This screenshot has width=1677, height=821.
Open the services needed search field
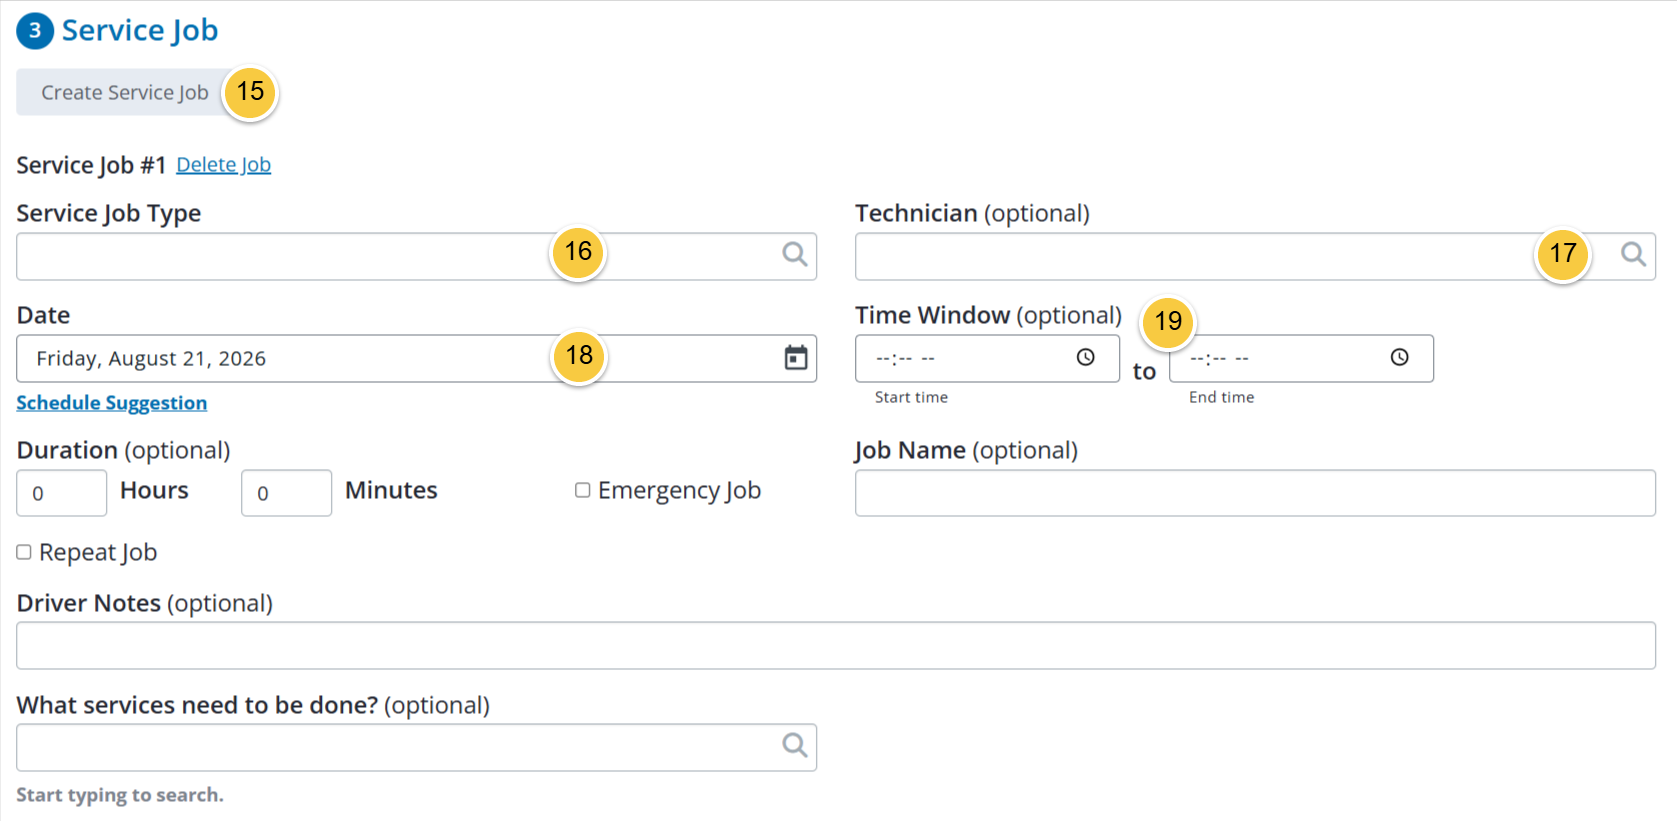pyautogui.click(x=416, y=747)
